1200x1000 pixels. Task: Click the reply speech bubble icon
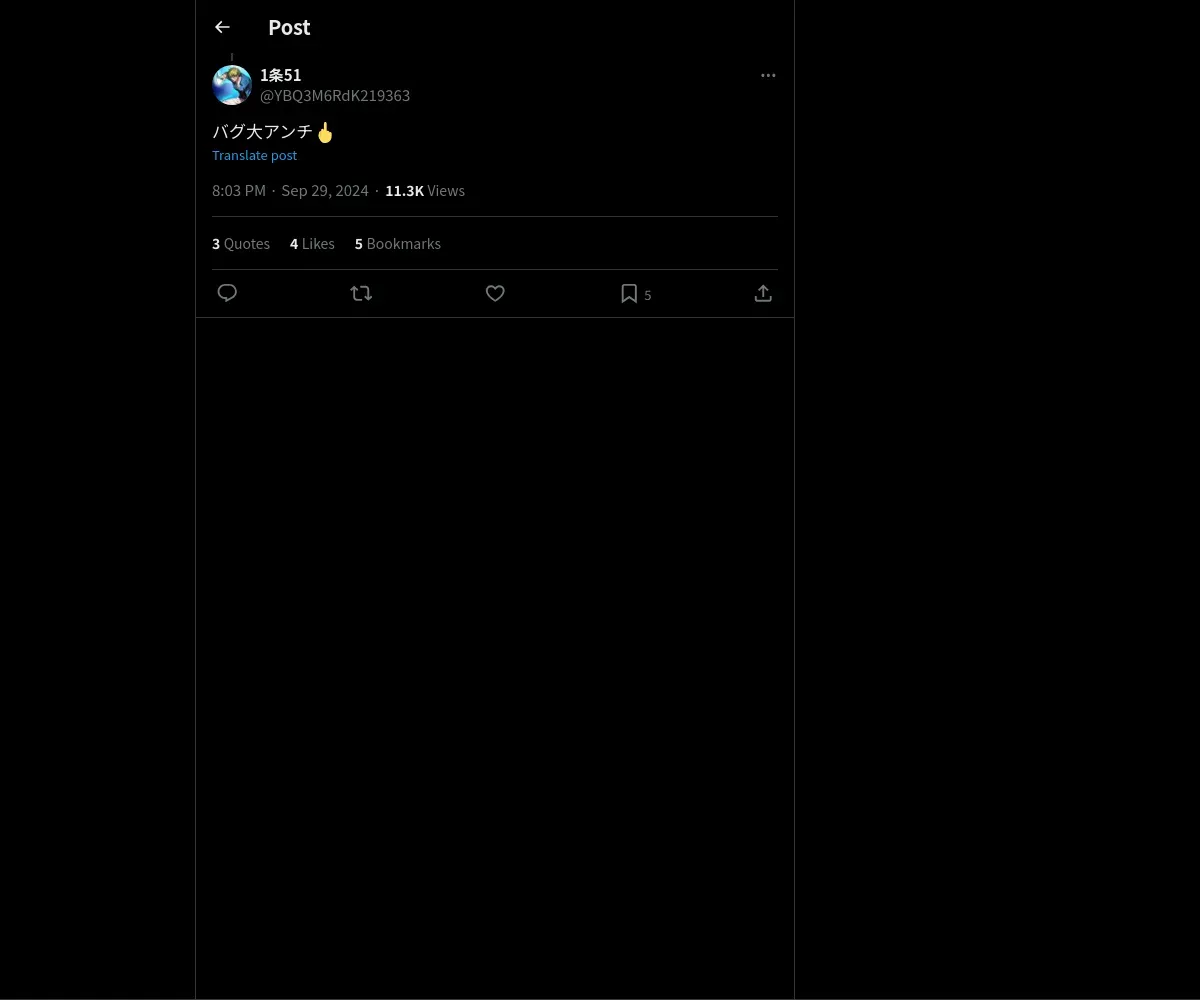click(x=227, y=293)
